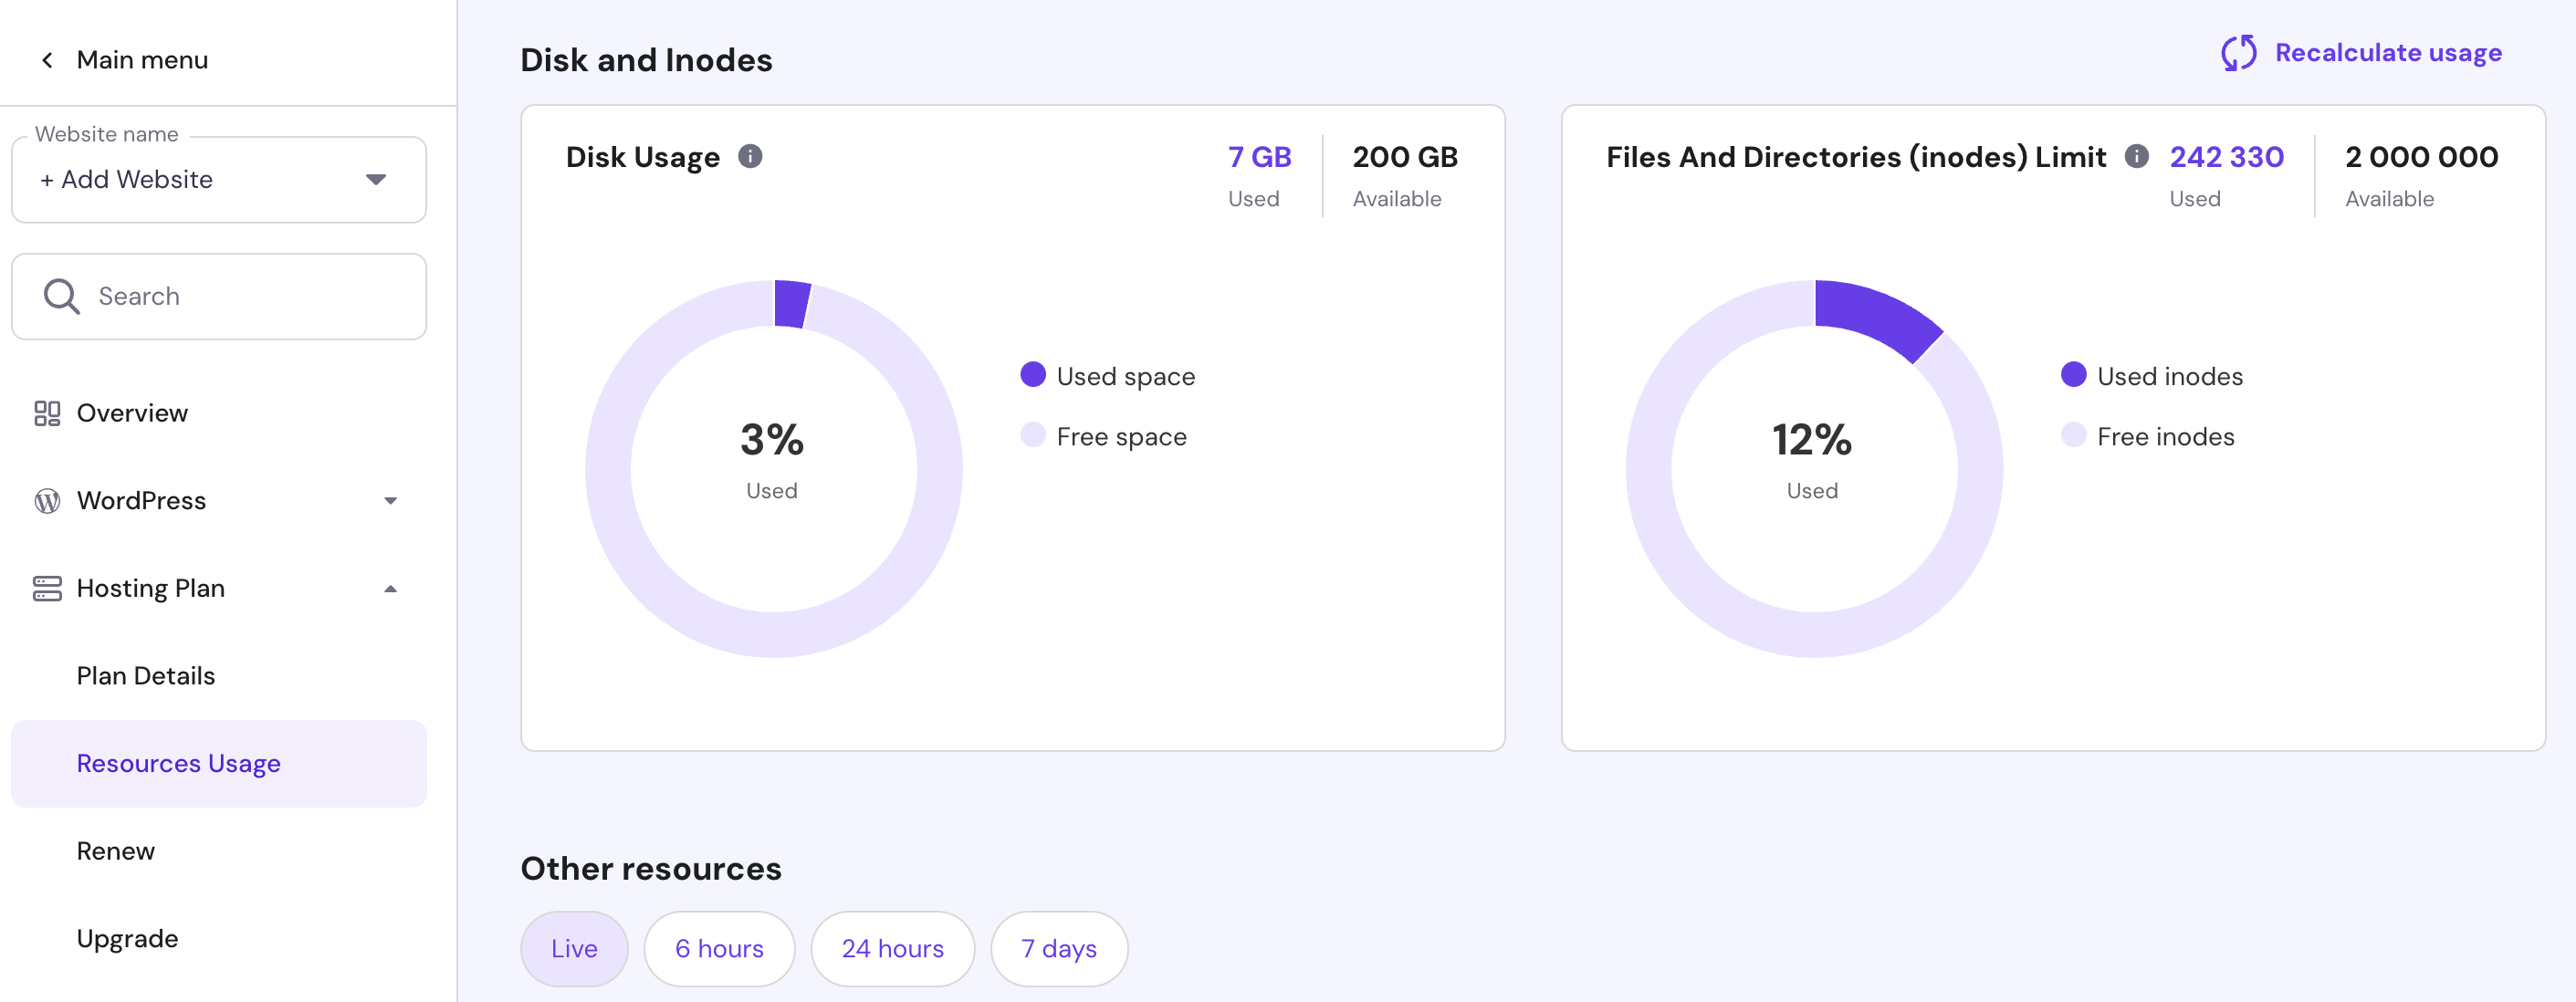Click the Recalculate usage refresh icon
Screen dimensions: 2576x1002
(x=2238, y=53)
